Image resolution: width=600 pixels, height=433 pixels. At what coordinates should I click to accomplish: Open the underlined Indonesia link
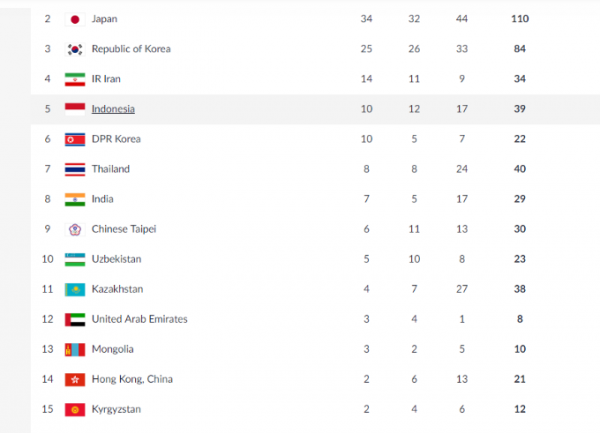tap(113, 109)
